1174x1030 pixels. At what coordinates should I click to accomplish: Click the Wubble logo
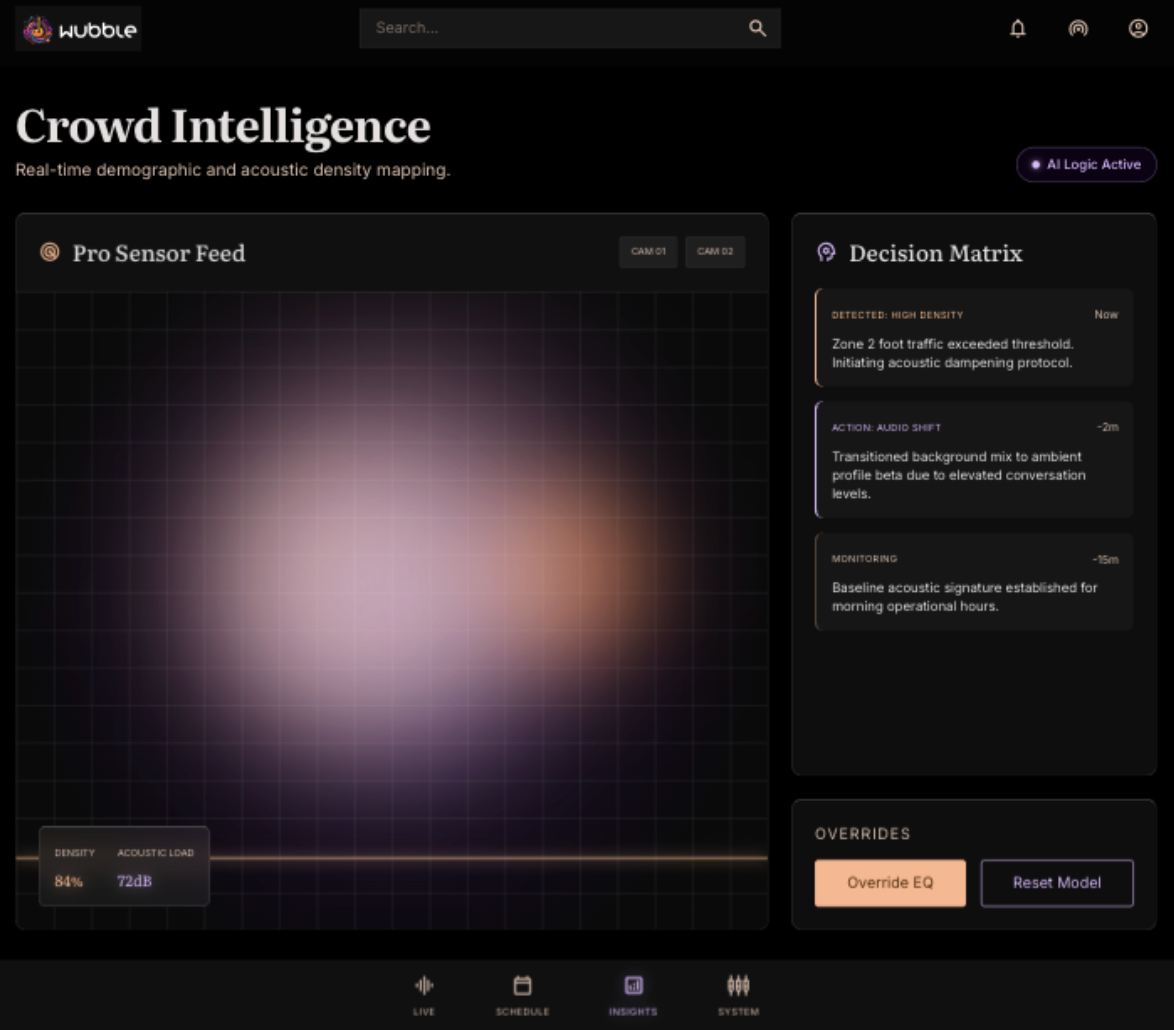(x=79, y=29)
